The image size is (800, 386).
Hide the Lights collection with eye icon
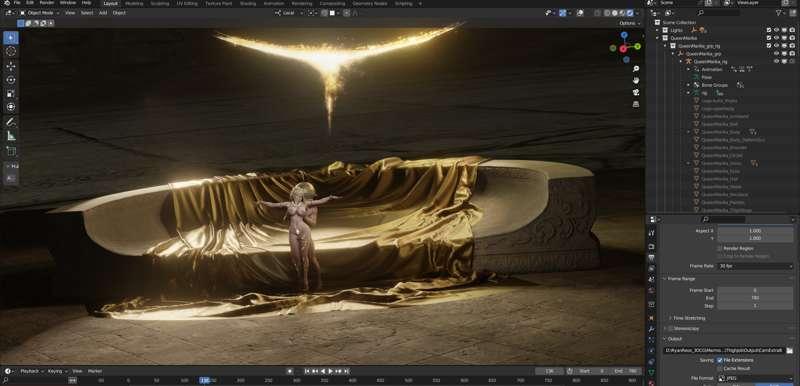point(777,30)
